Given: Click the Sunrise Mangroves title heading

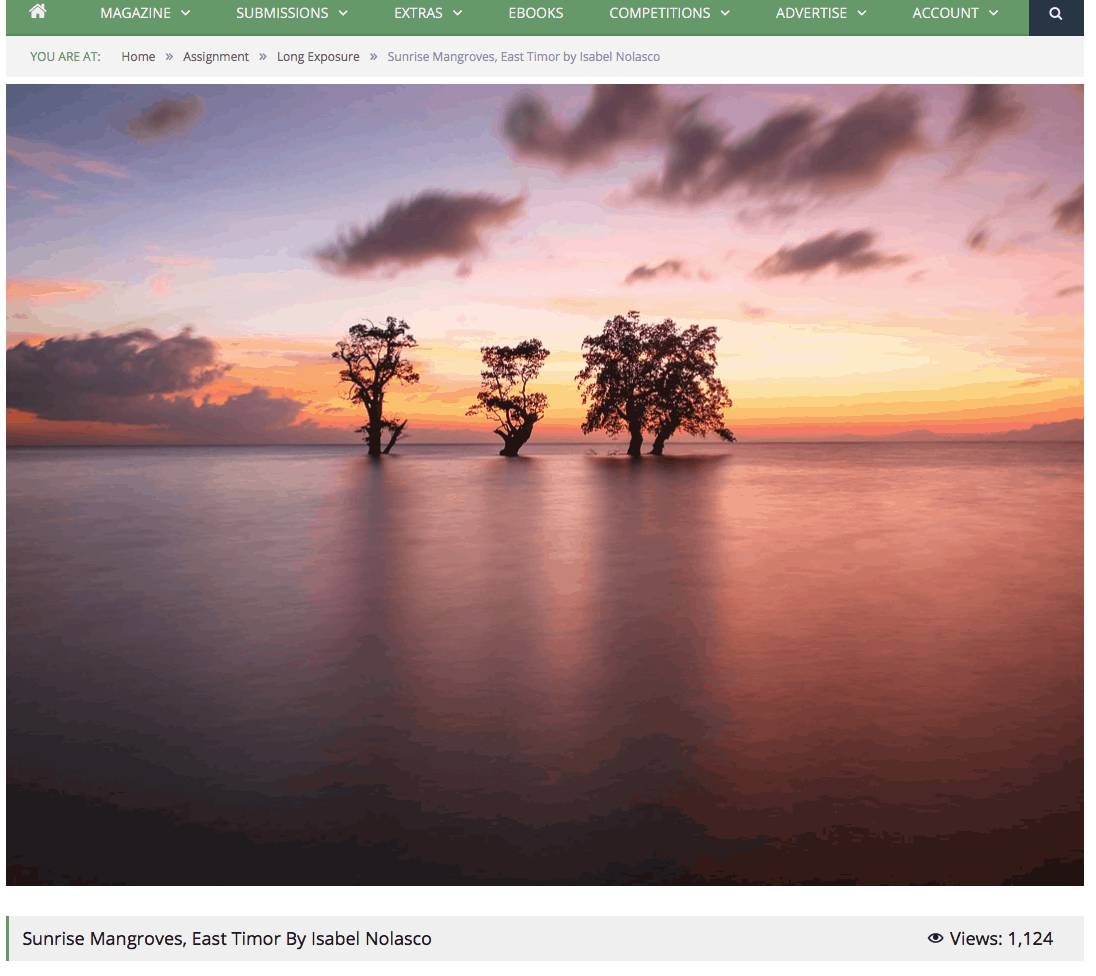Looking at the screenshot, I should pos(227,938).
